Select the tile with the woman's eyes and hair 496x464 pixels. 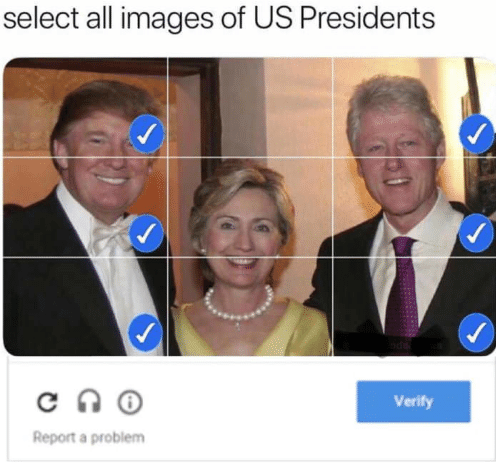[x=250, y=207]
